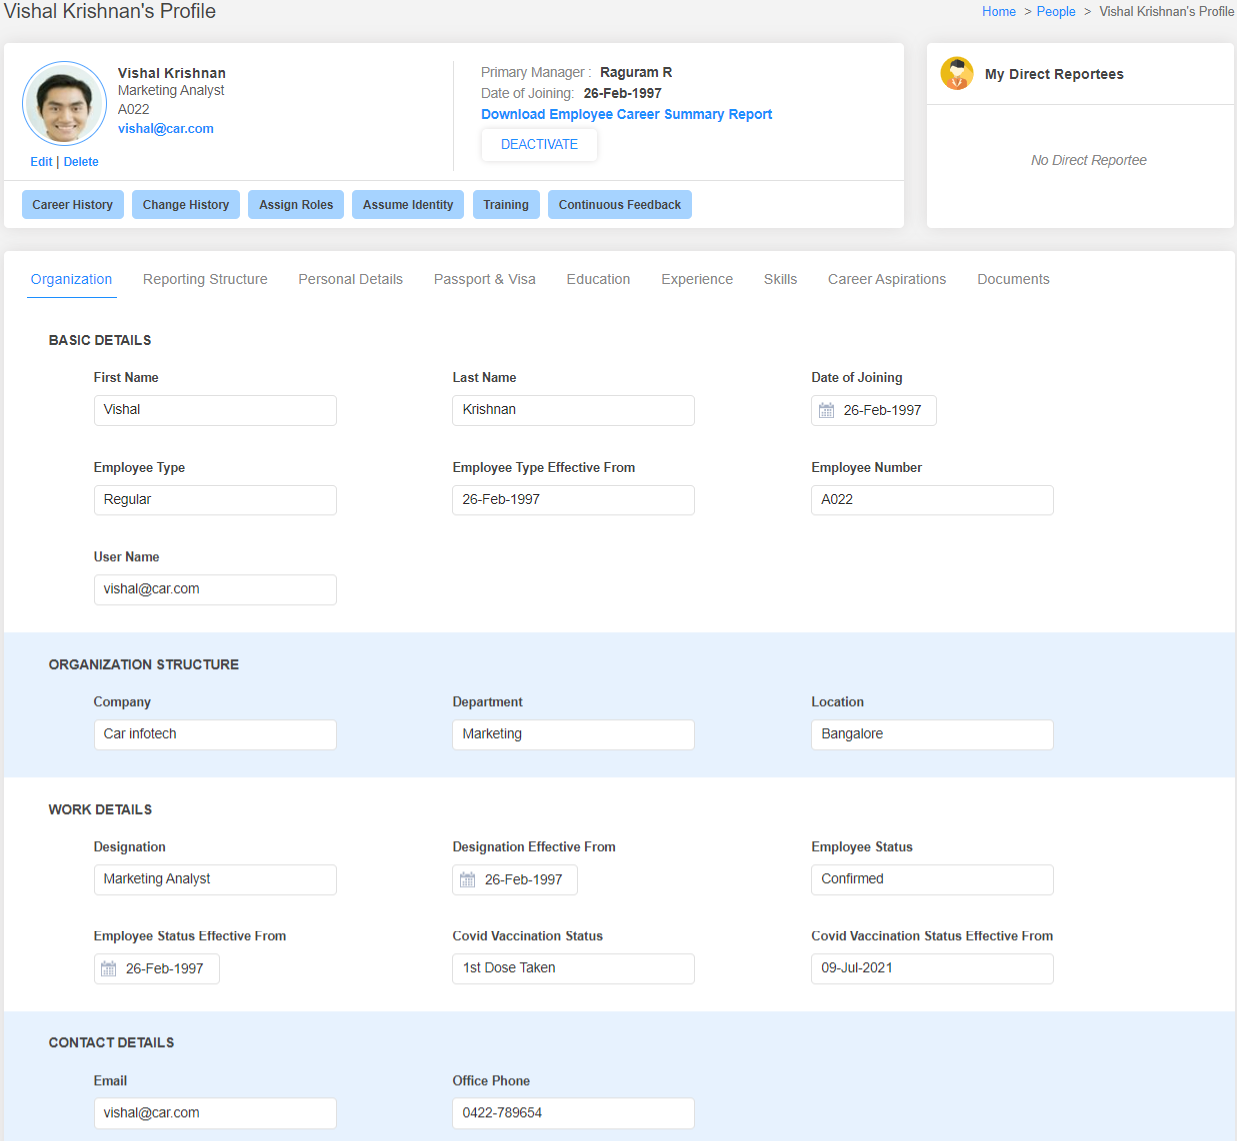Click Vishal Krishnan's profile photo
Screen dimensions: 1237x1141
click(64, 103)
